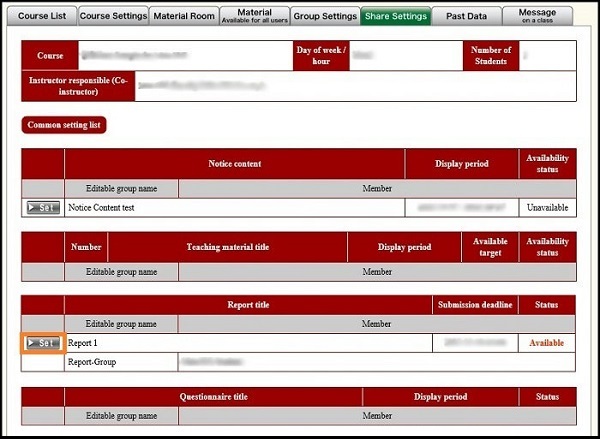Open Material Available for all users tab
The image size is (600, 439).
click(x=255, y=16)
